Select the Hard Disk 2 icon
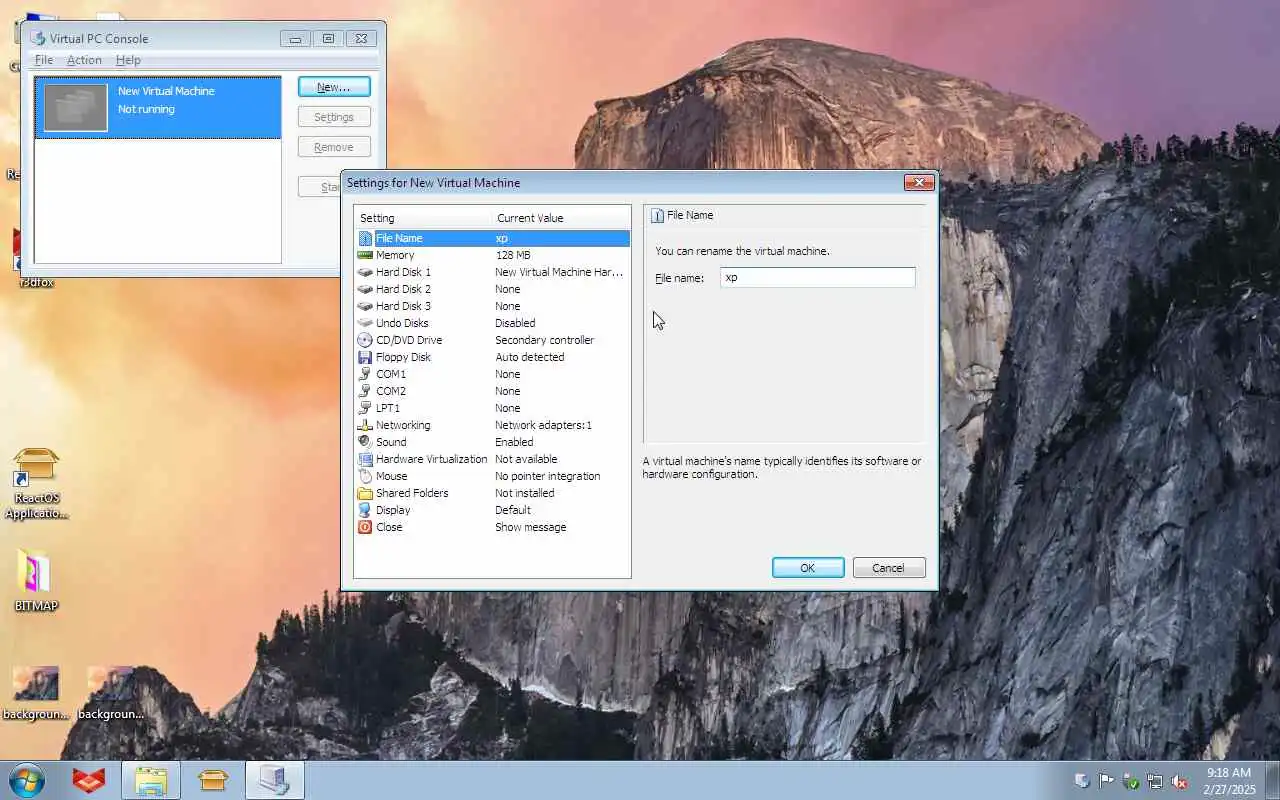This screenshot has height=800, width=1280. click(365, 289)
